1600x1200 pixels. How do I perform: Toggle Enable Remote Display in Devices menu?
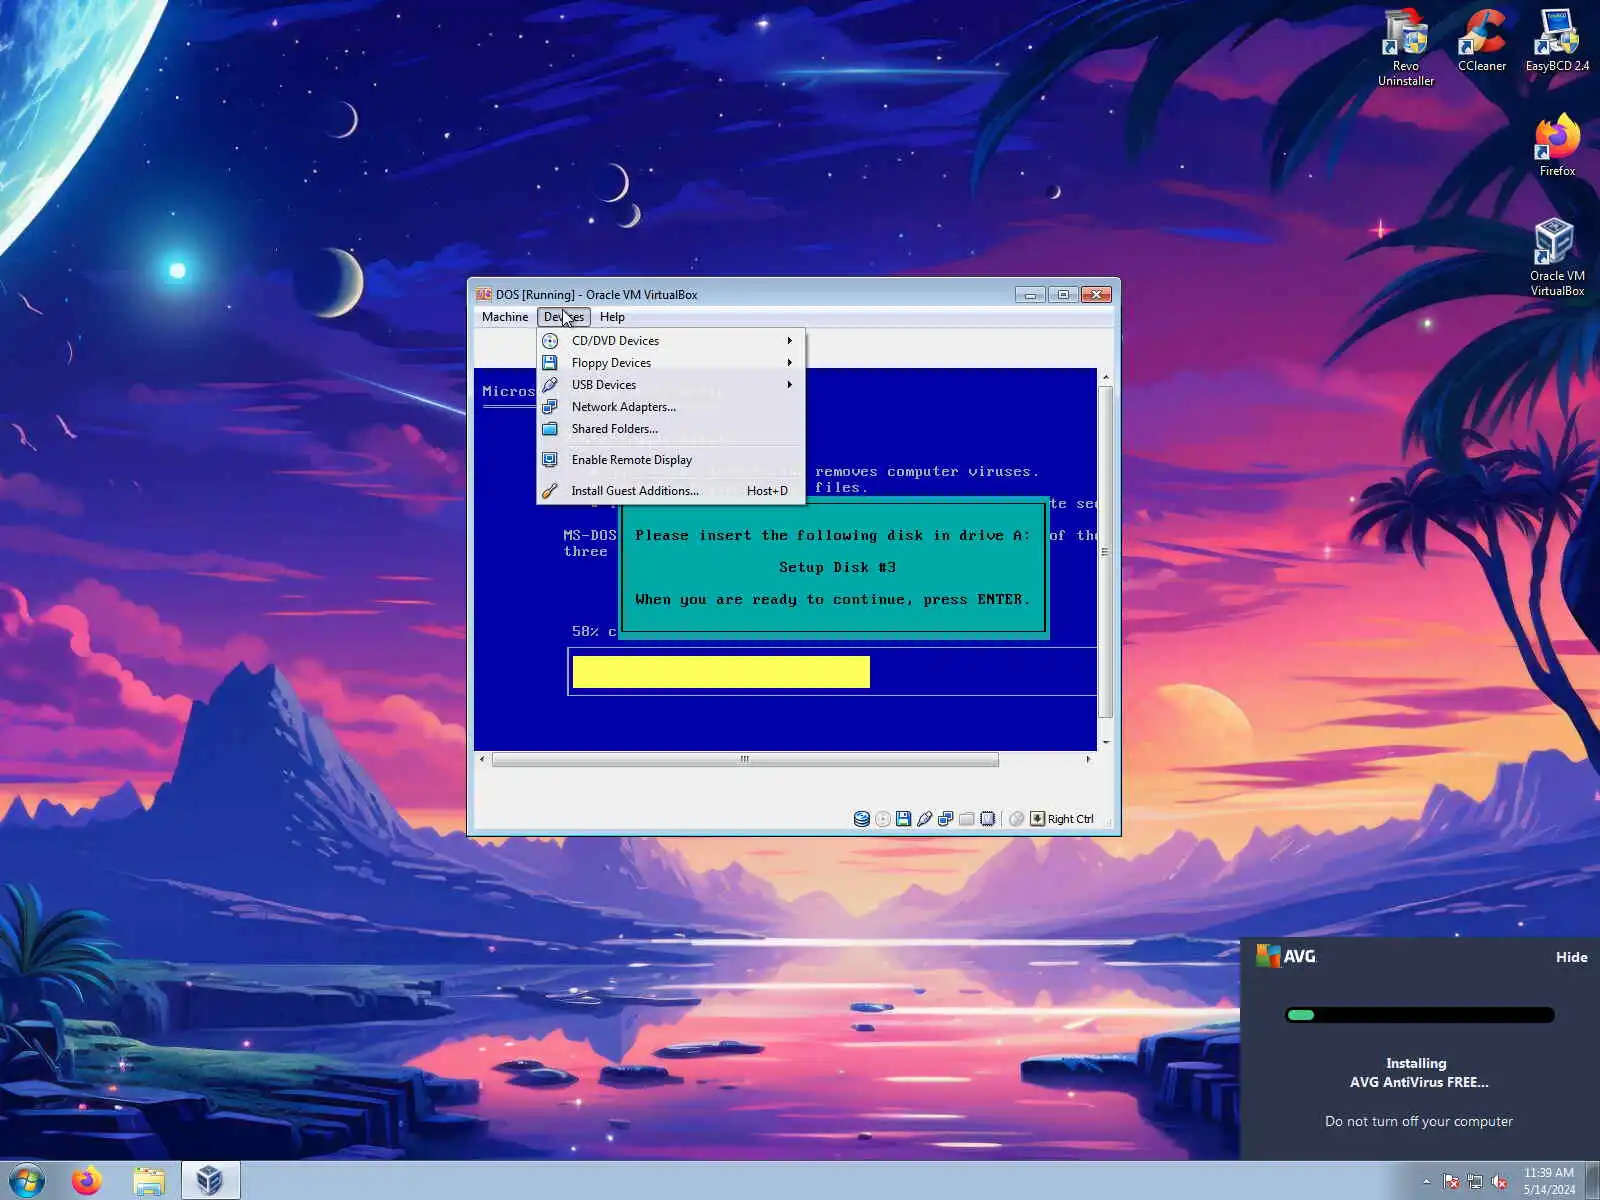coord(670,460)
